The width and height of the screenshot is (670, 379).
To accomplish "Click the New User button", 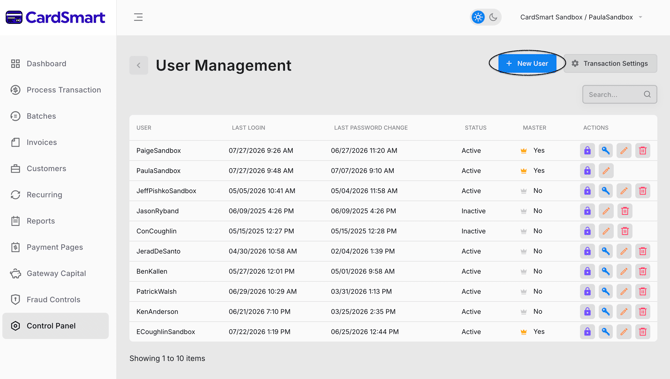I will [x=527, y=63].
